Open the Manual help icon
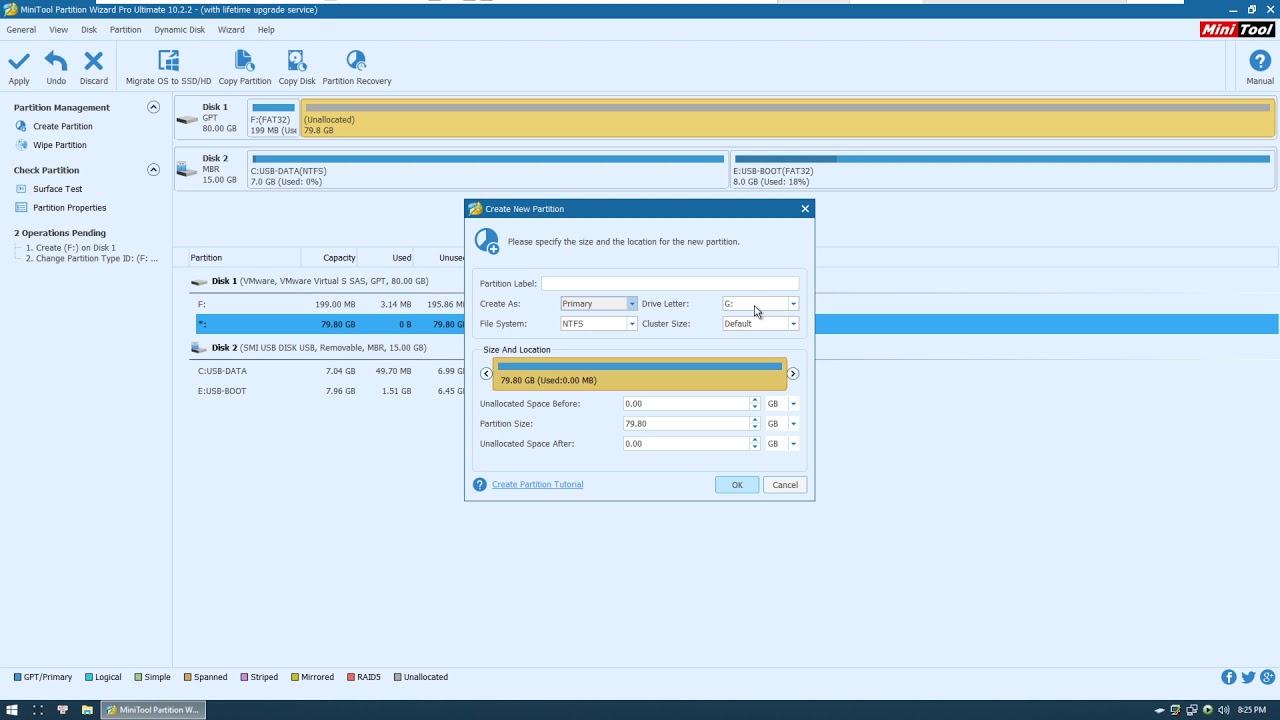Screen dimensions: 1280x720 coord(1260,61)
